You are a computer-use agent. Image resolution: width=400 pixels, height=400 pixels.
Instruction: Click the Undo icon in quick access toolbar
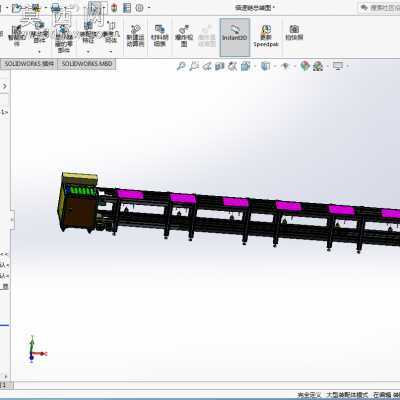(75, 8)
